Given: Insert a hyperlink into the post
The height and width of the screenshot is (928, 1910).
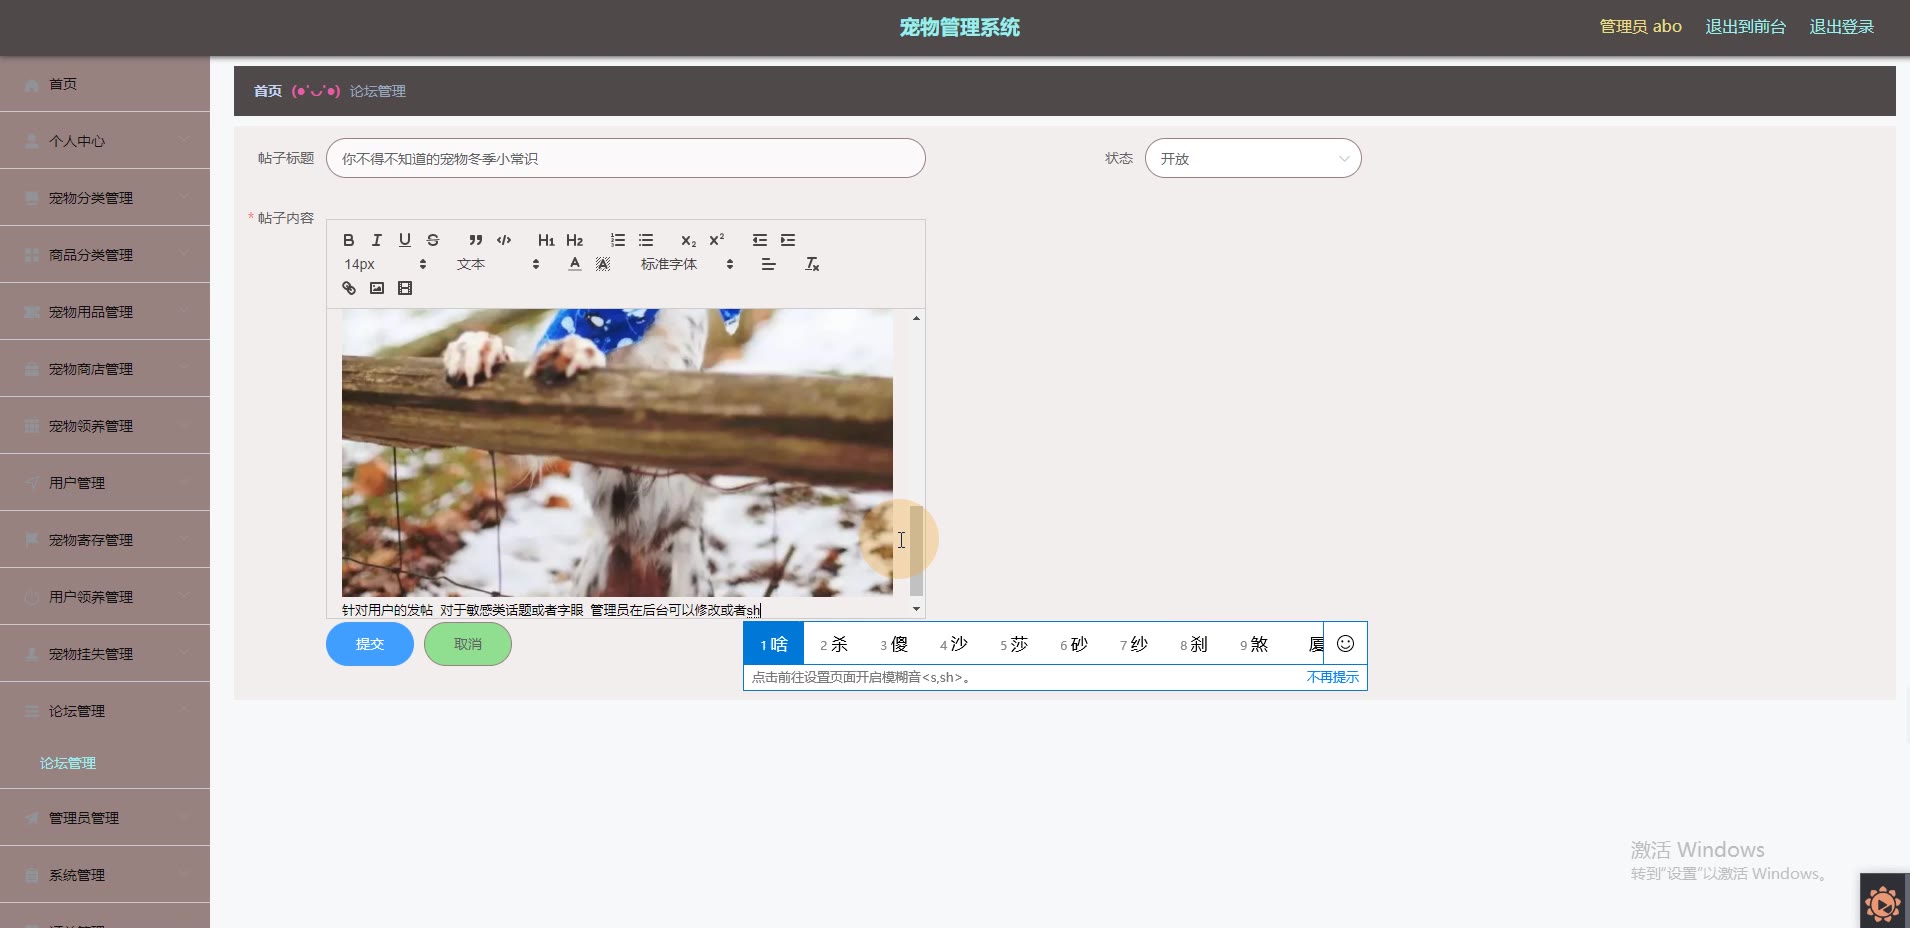Looking at the screenshot, I should pos(348,288).
